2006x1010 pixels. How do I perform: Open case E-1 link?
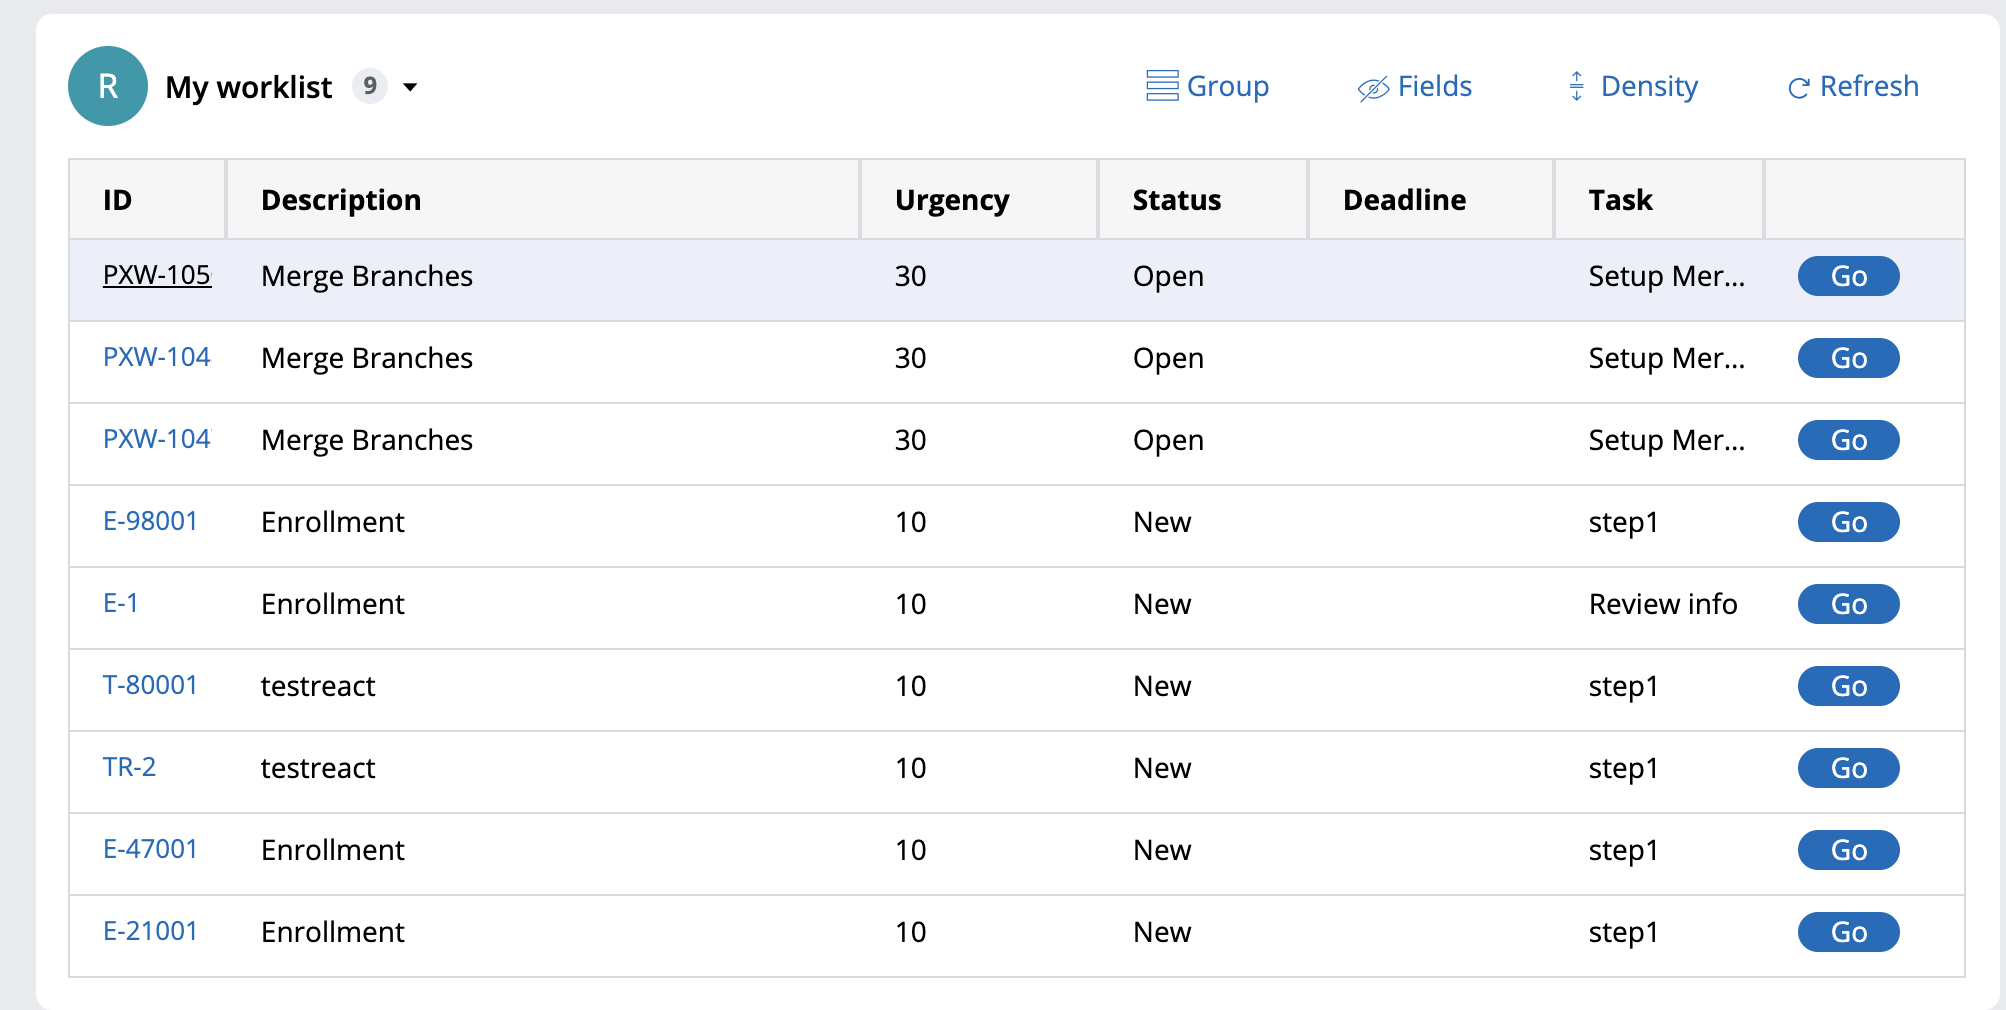[121, 603]
